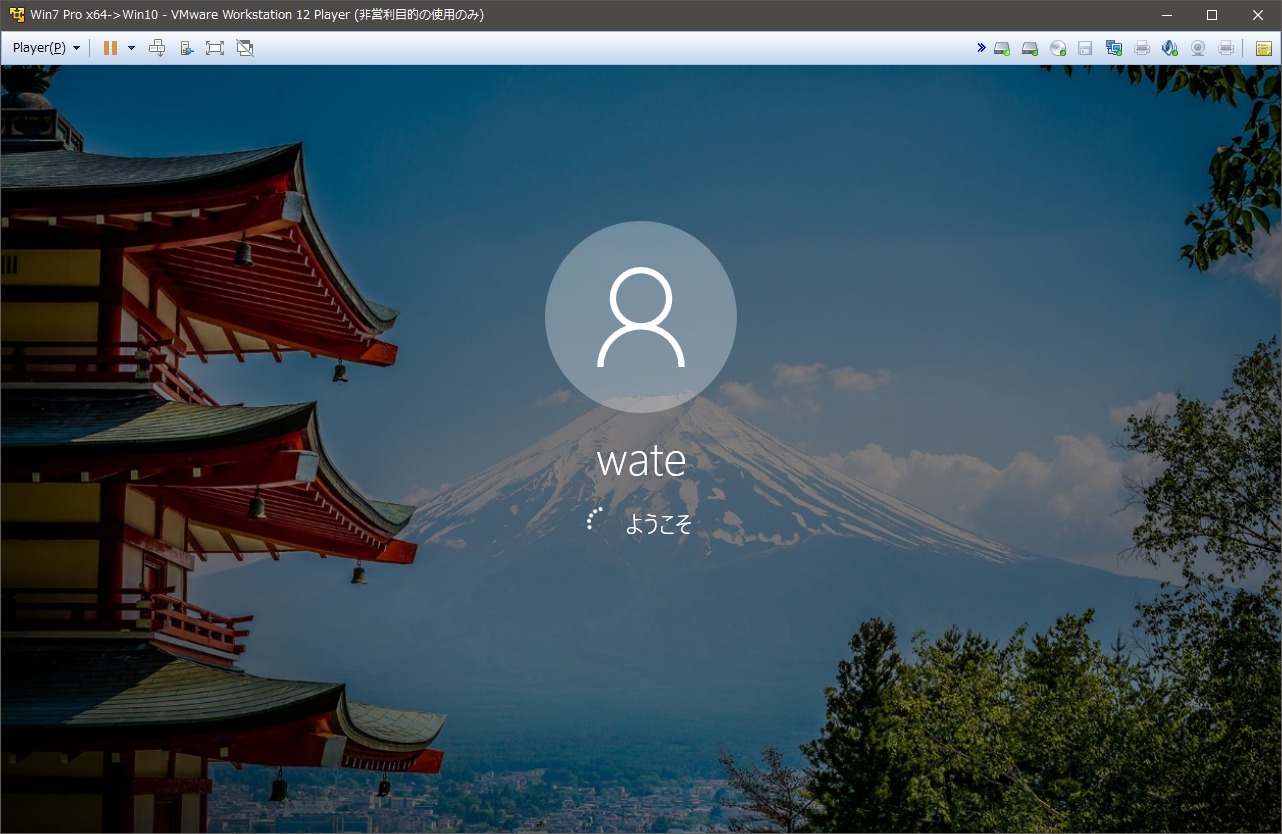Minimize the VMware Player window
The image size is (1282, 834).
(x=1166, y=15)
